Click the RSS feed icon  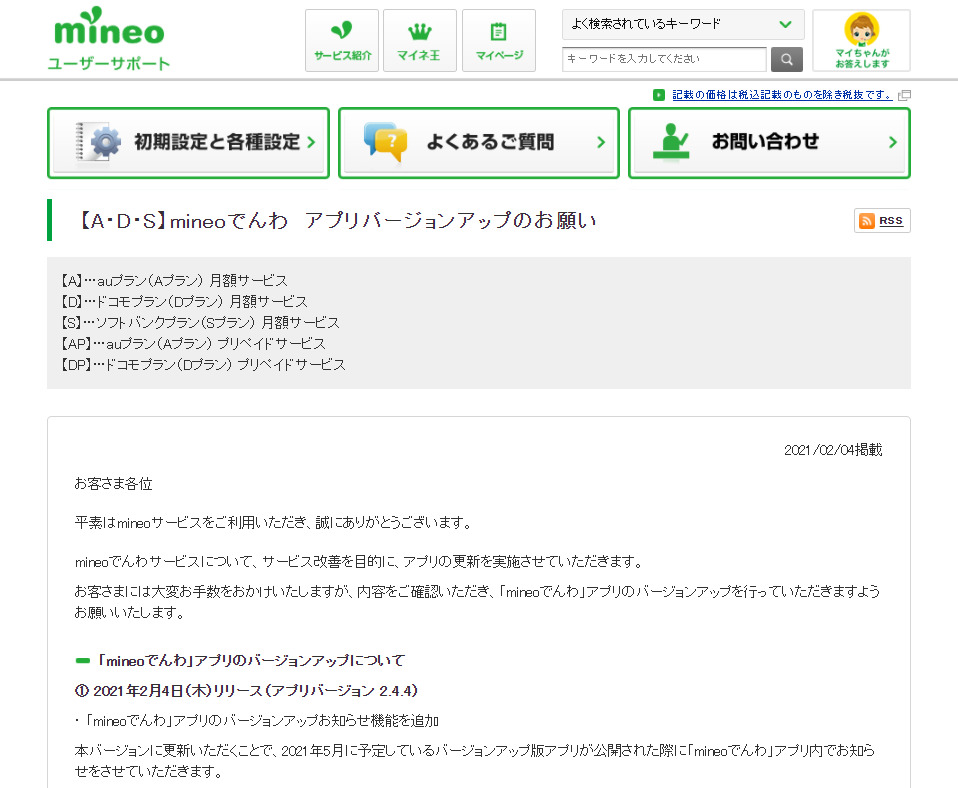pyautogui.click(x=881, y=221)
